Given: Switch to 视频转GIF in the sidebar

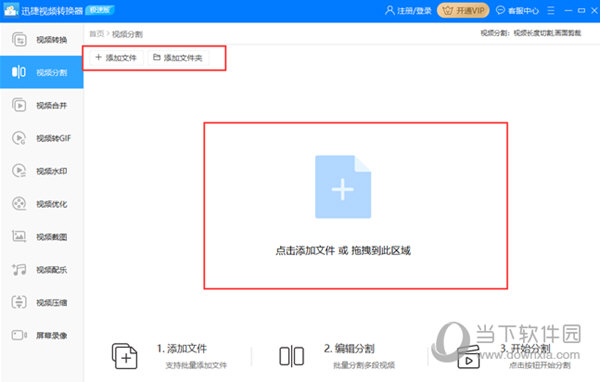Looking at the screenshot, I should tap(42, 138).
